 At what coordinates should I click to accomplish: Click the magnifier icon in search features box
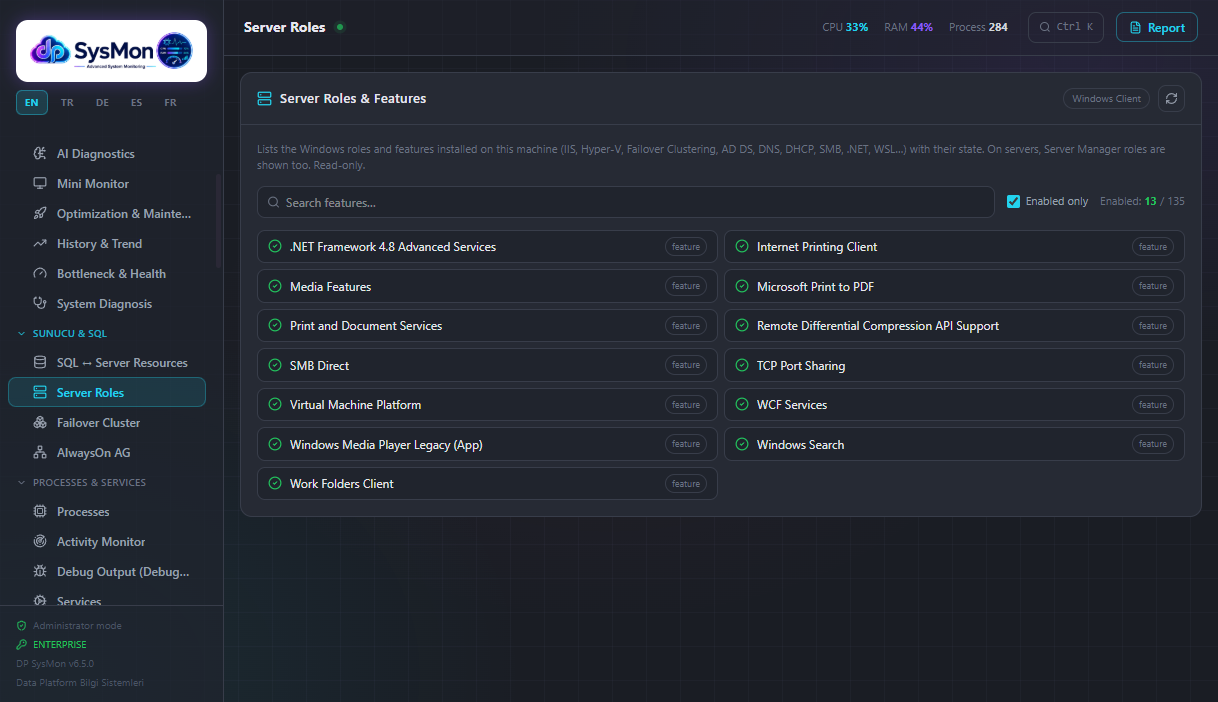(x=274, y=202)
